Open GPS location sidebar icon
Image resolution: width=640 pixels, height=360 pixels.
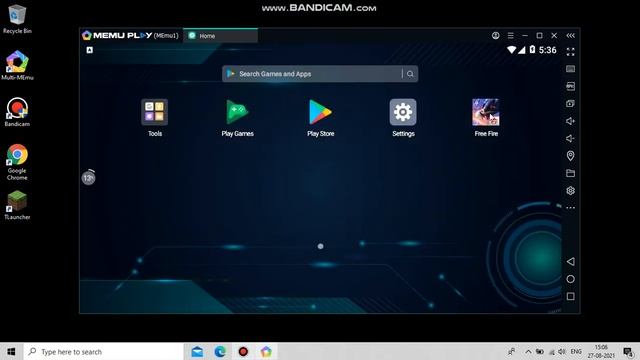(571, 156)
